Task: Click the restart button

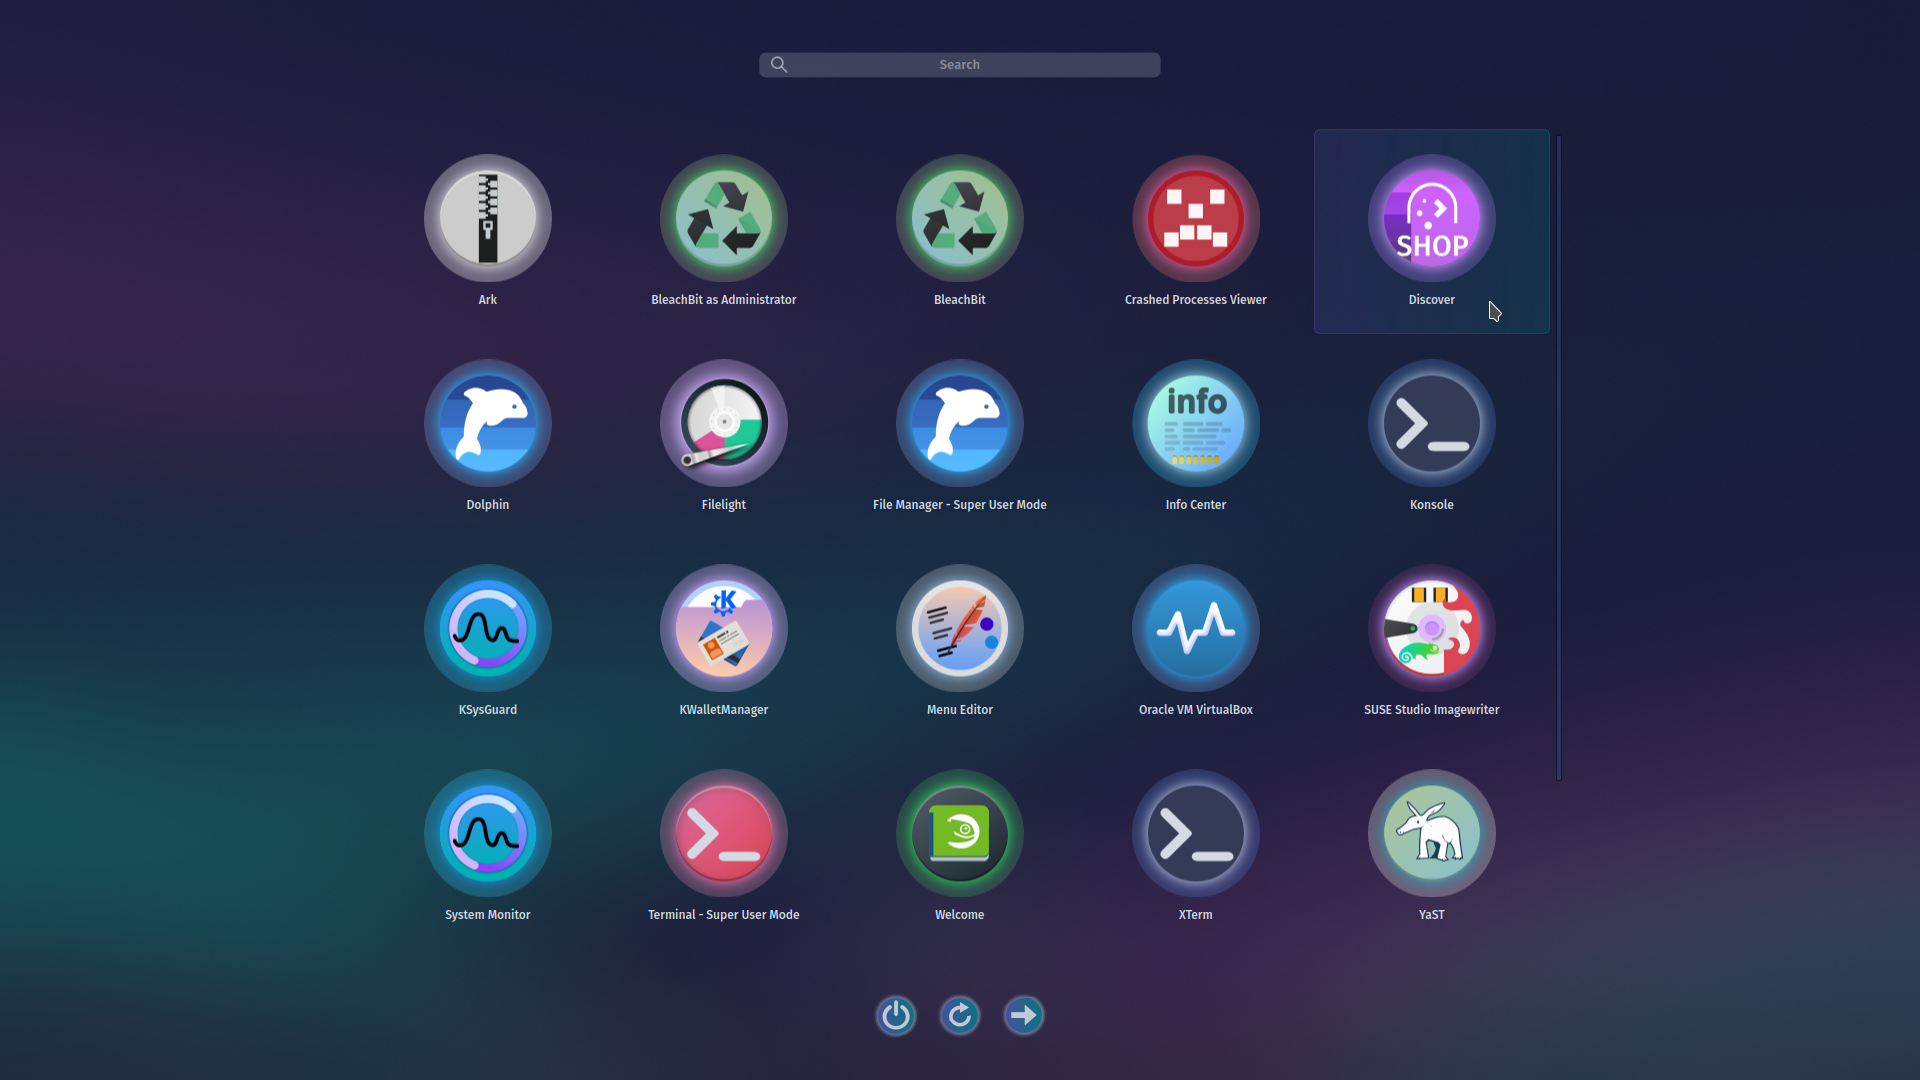Action: coord(960,1016)
